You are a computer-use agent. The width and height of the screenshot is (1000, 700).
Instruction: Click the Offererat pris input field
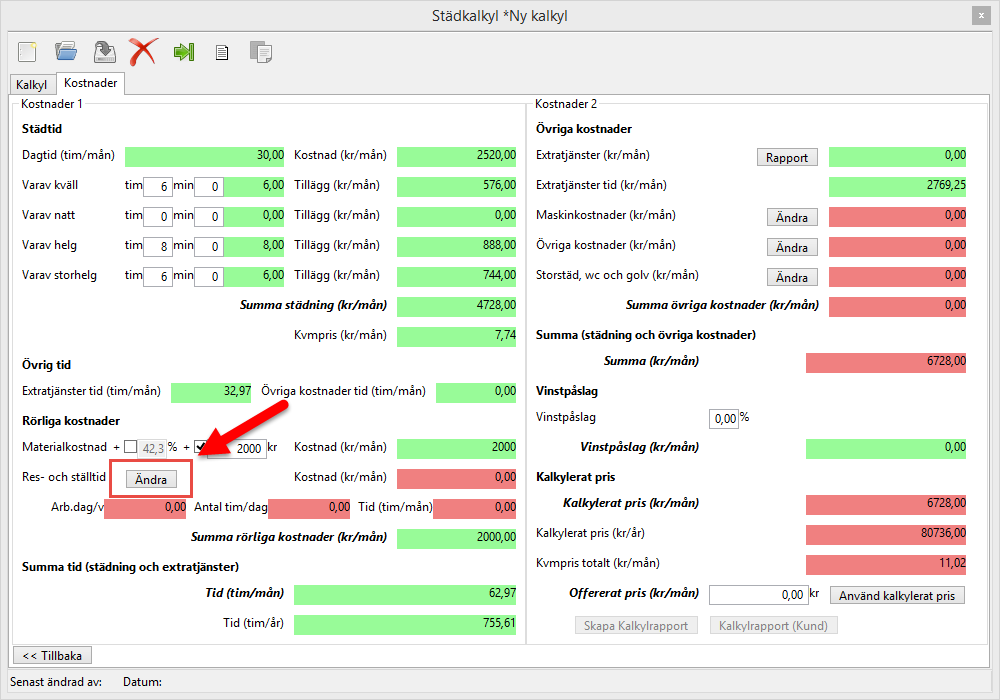[x=758, y=595]
